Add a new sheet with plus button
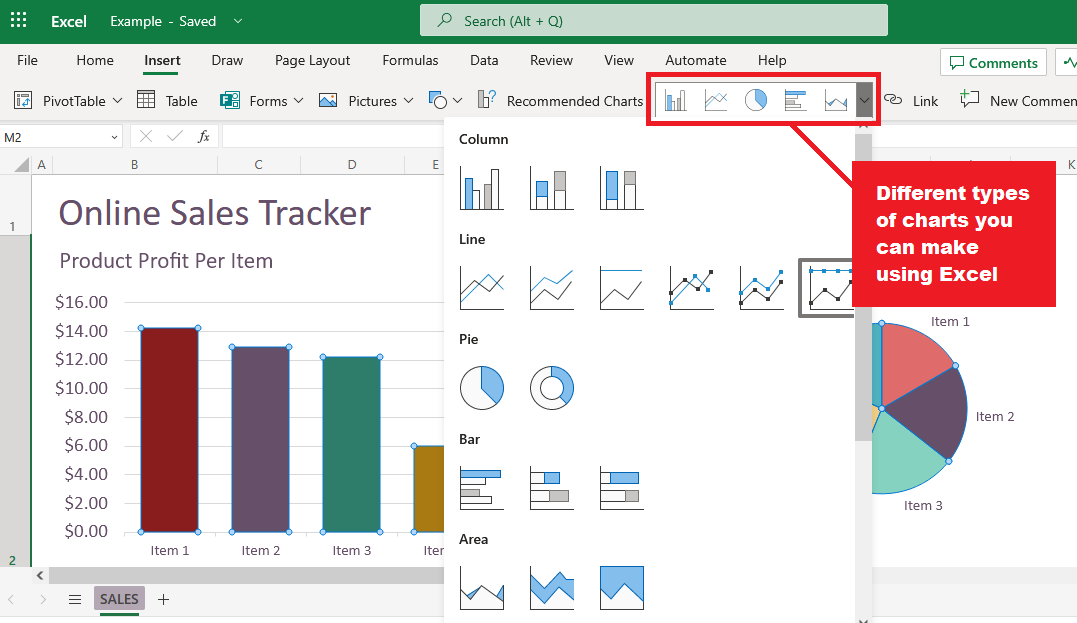The height and width of the screenshot is (623, 1077). pyautogui.click(x=163, y=599)
